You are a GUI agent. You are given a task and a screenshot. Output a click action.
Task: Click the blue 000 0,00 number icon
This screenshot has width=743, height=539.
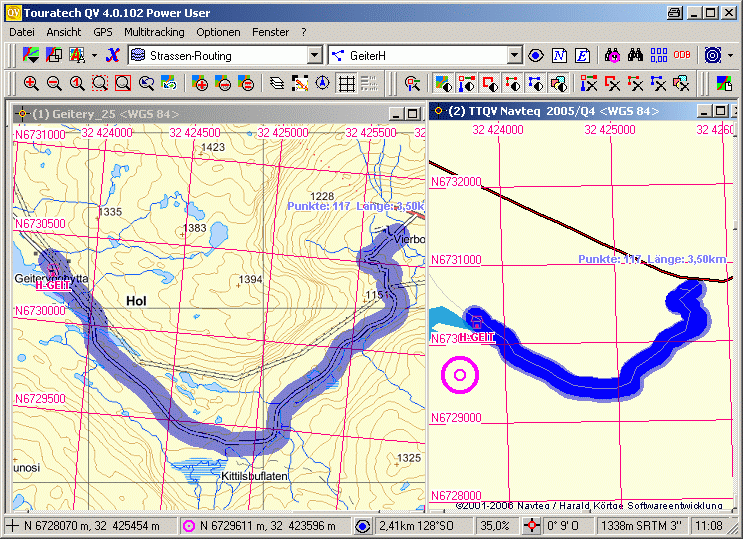pyautogui.click(x=659, y=55)
